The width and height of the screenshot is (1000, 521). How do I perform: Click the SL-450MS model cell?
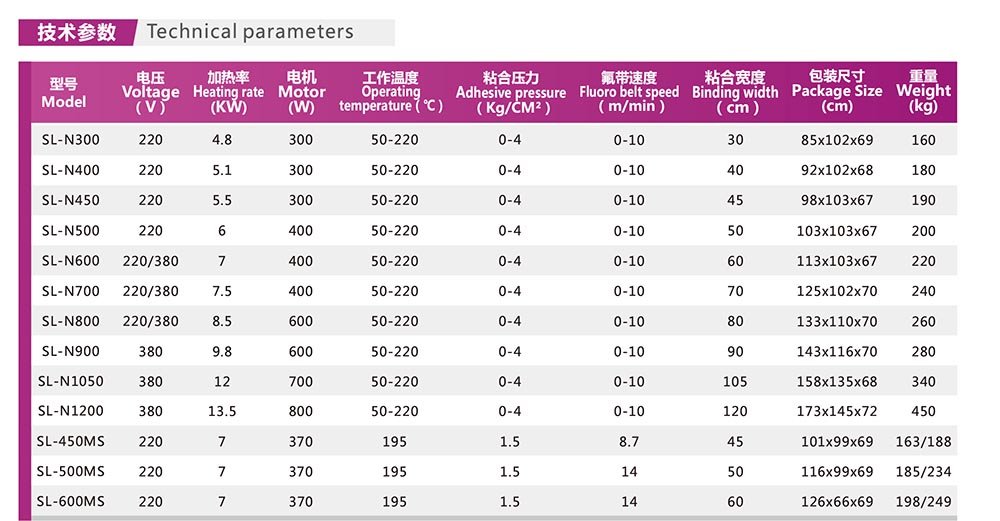[x=71, y=441]
